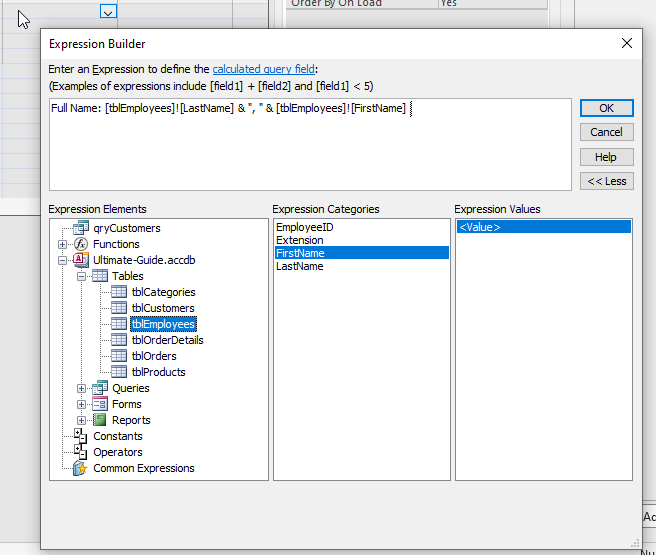Collapse the Tables tree node
This screenshot has width=656, height=555.
[82, 276]
